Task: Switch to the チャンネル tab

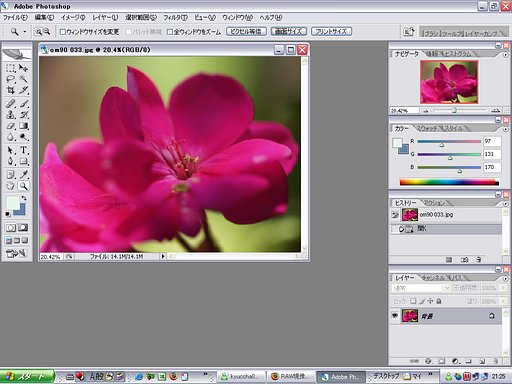Action: tap(433, 278)
